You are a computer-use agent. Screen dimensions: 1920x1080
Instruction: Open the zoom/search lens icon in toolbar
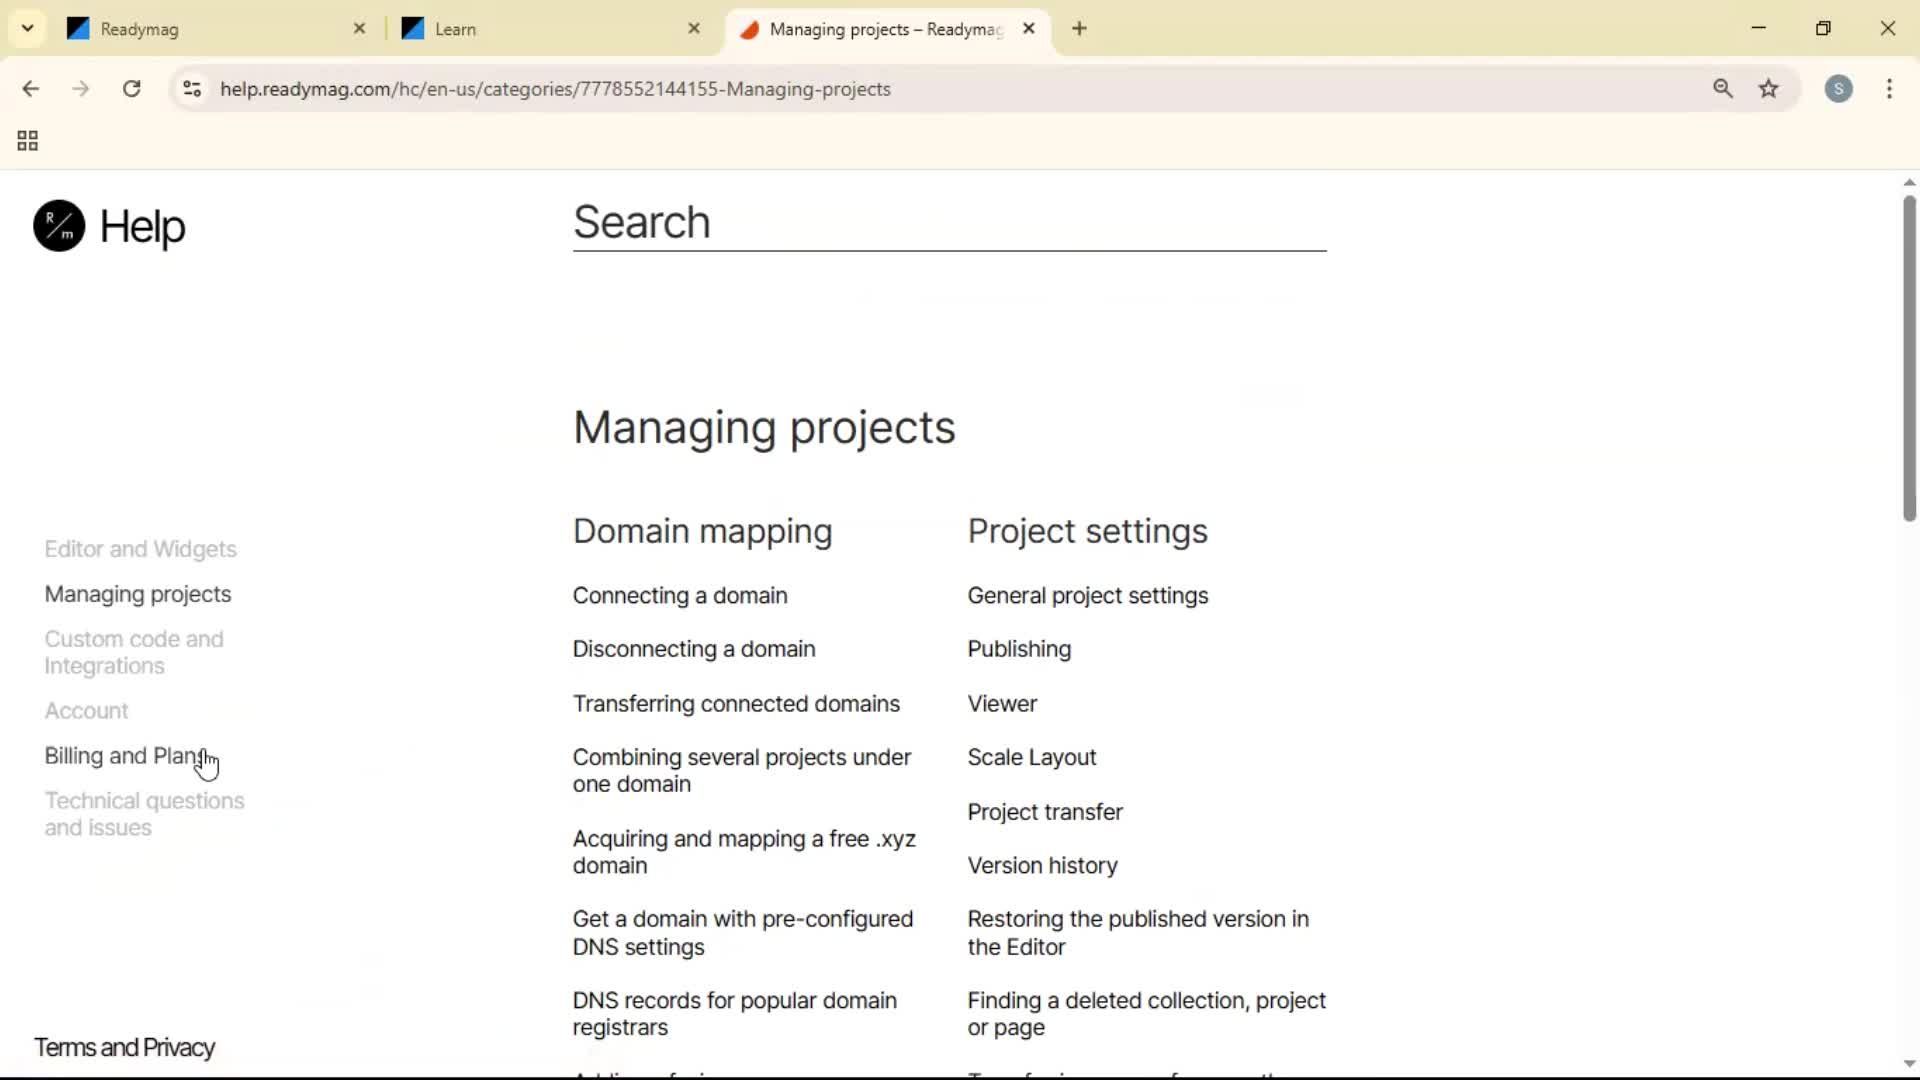[1724, 88]
